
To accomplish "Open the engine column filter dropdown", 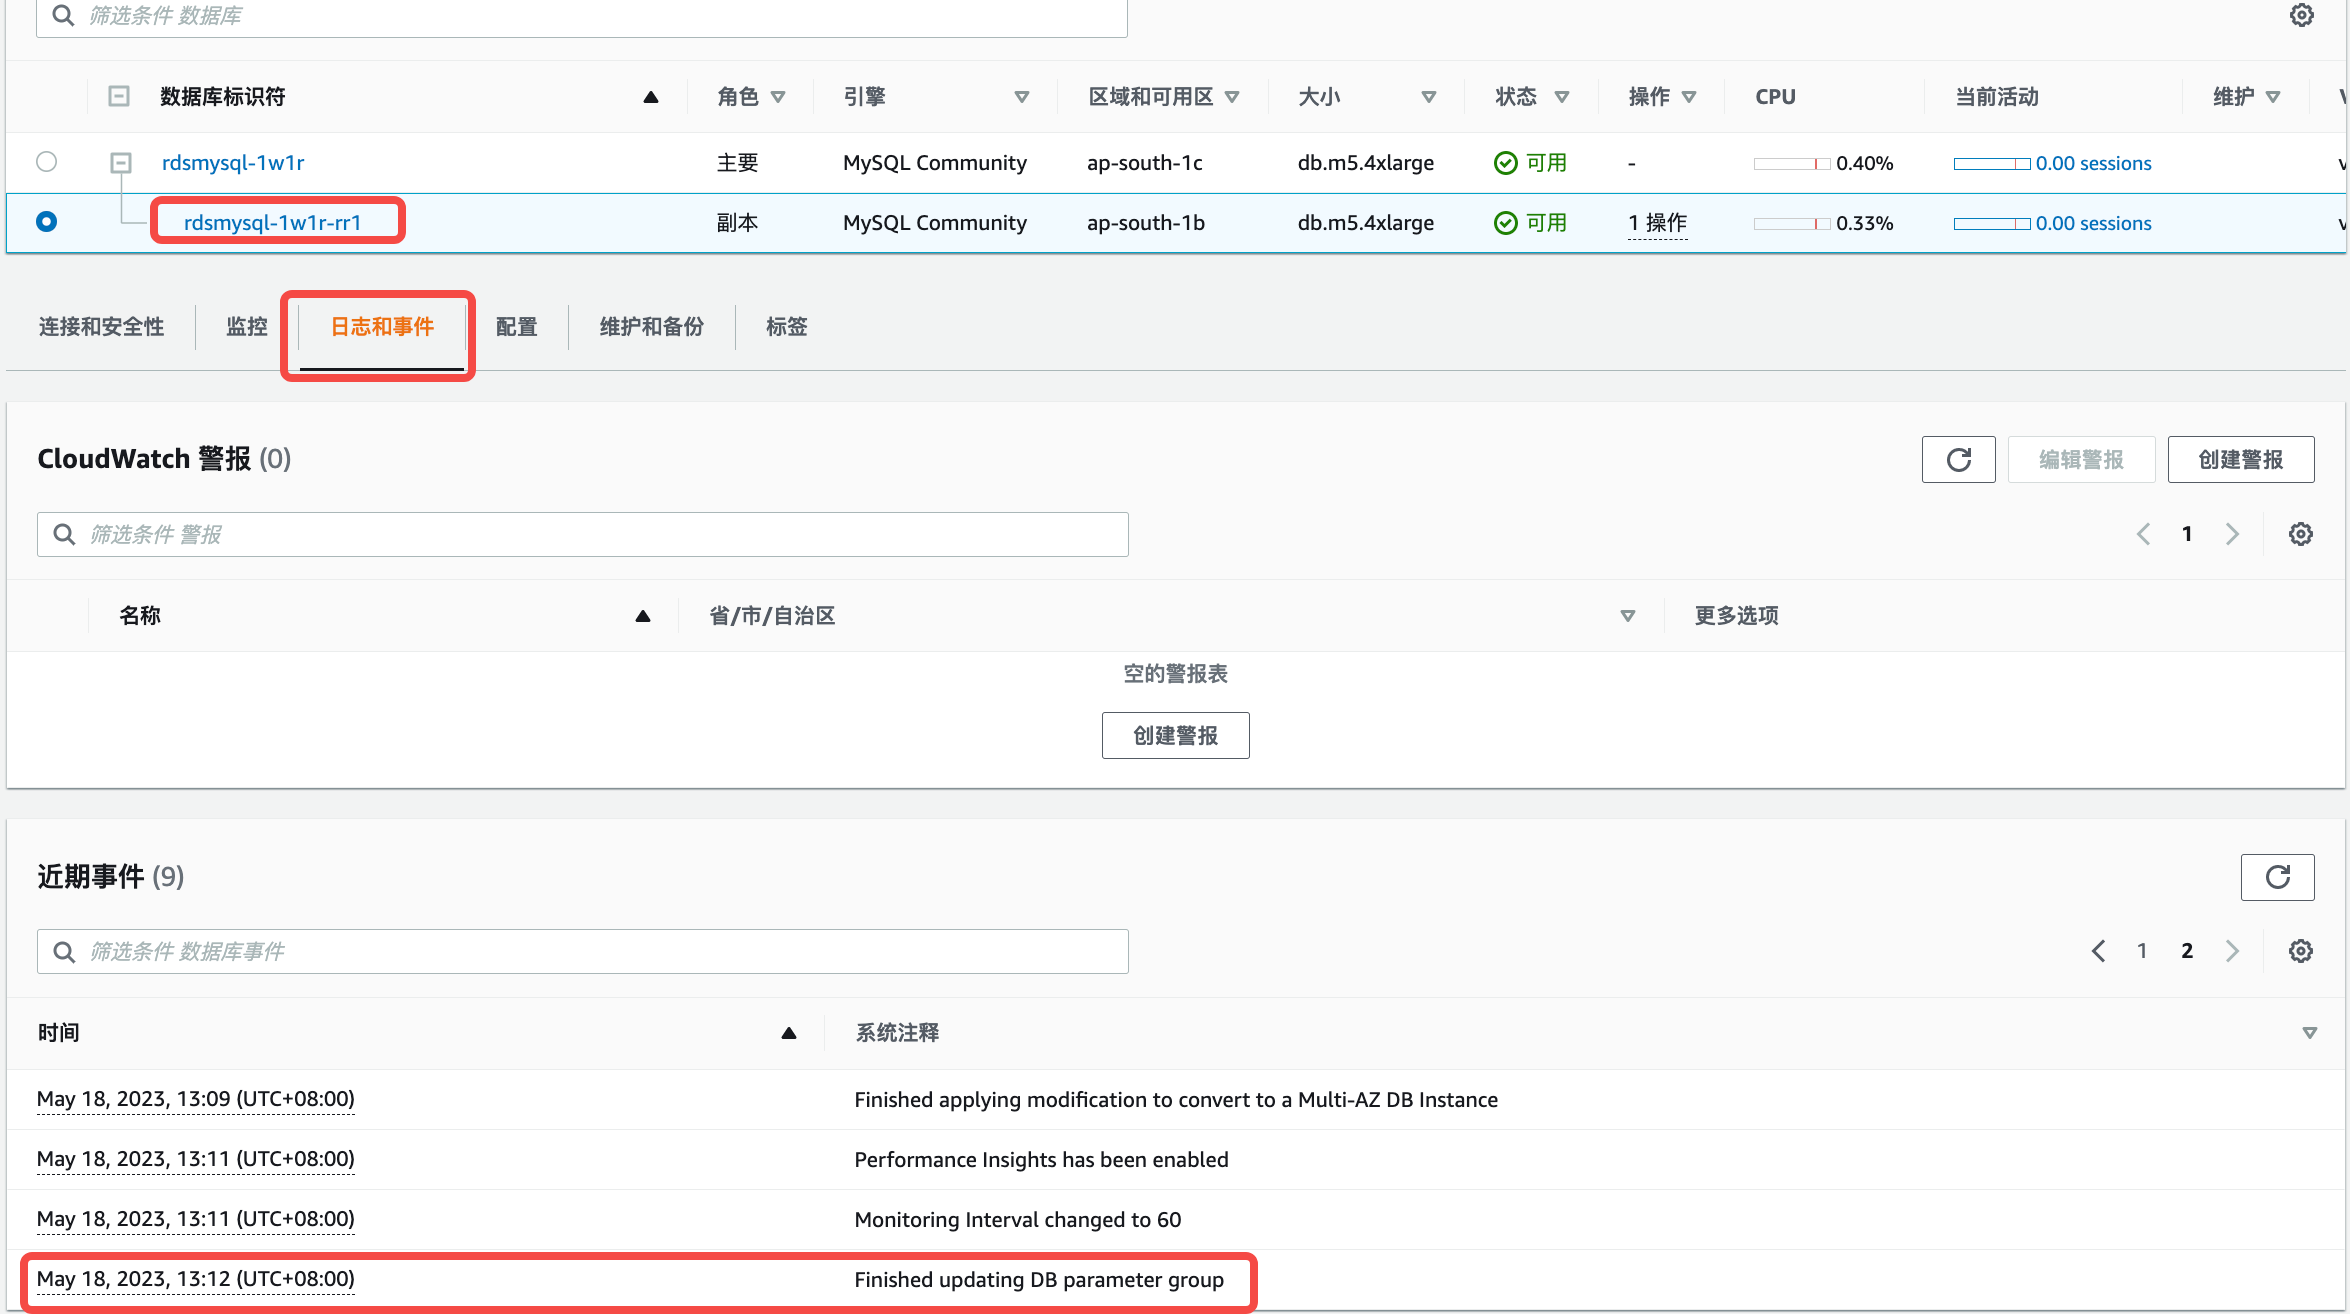I will (1021, 97).
